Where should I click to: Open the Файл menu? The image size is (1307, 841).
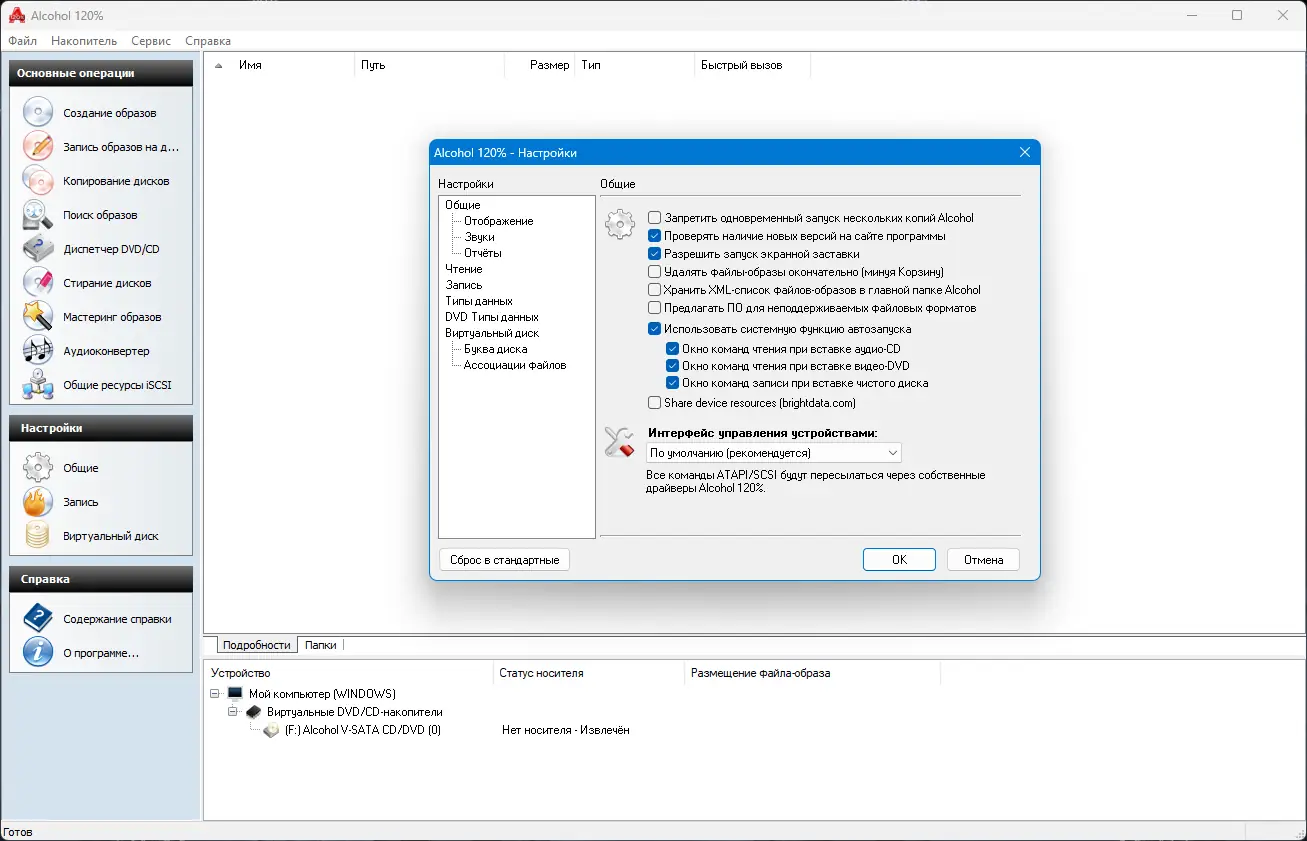click(22, 41)
